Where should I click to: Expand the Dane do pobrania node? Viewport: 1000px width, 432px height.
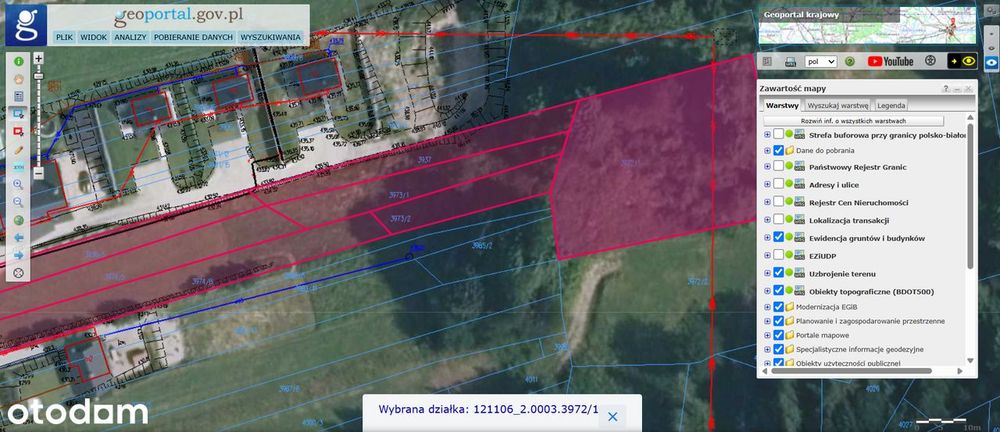(x=767, y=151)
